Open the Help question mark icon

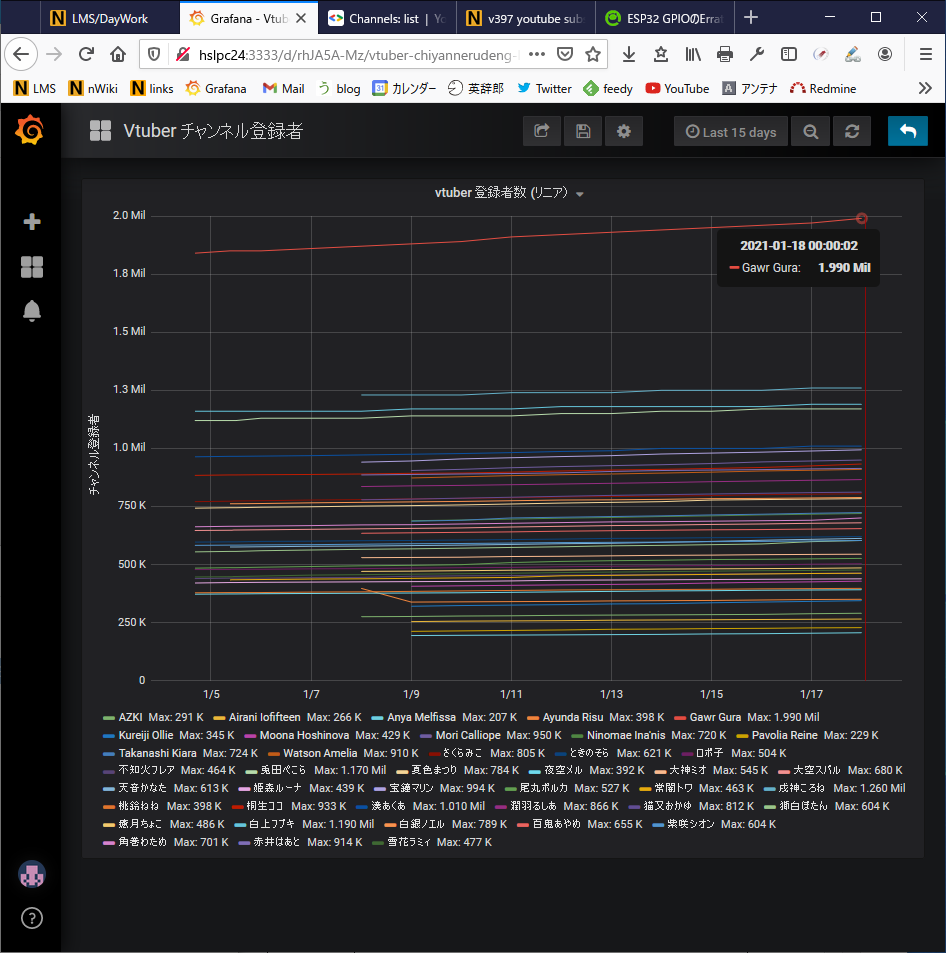(x=32, y=918)
